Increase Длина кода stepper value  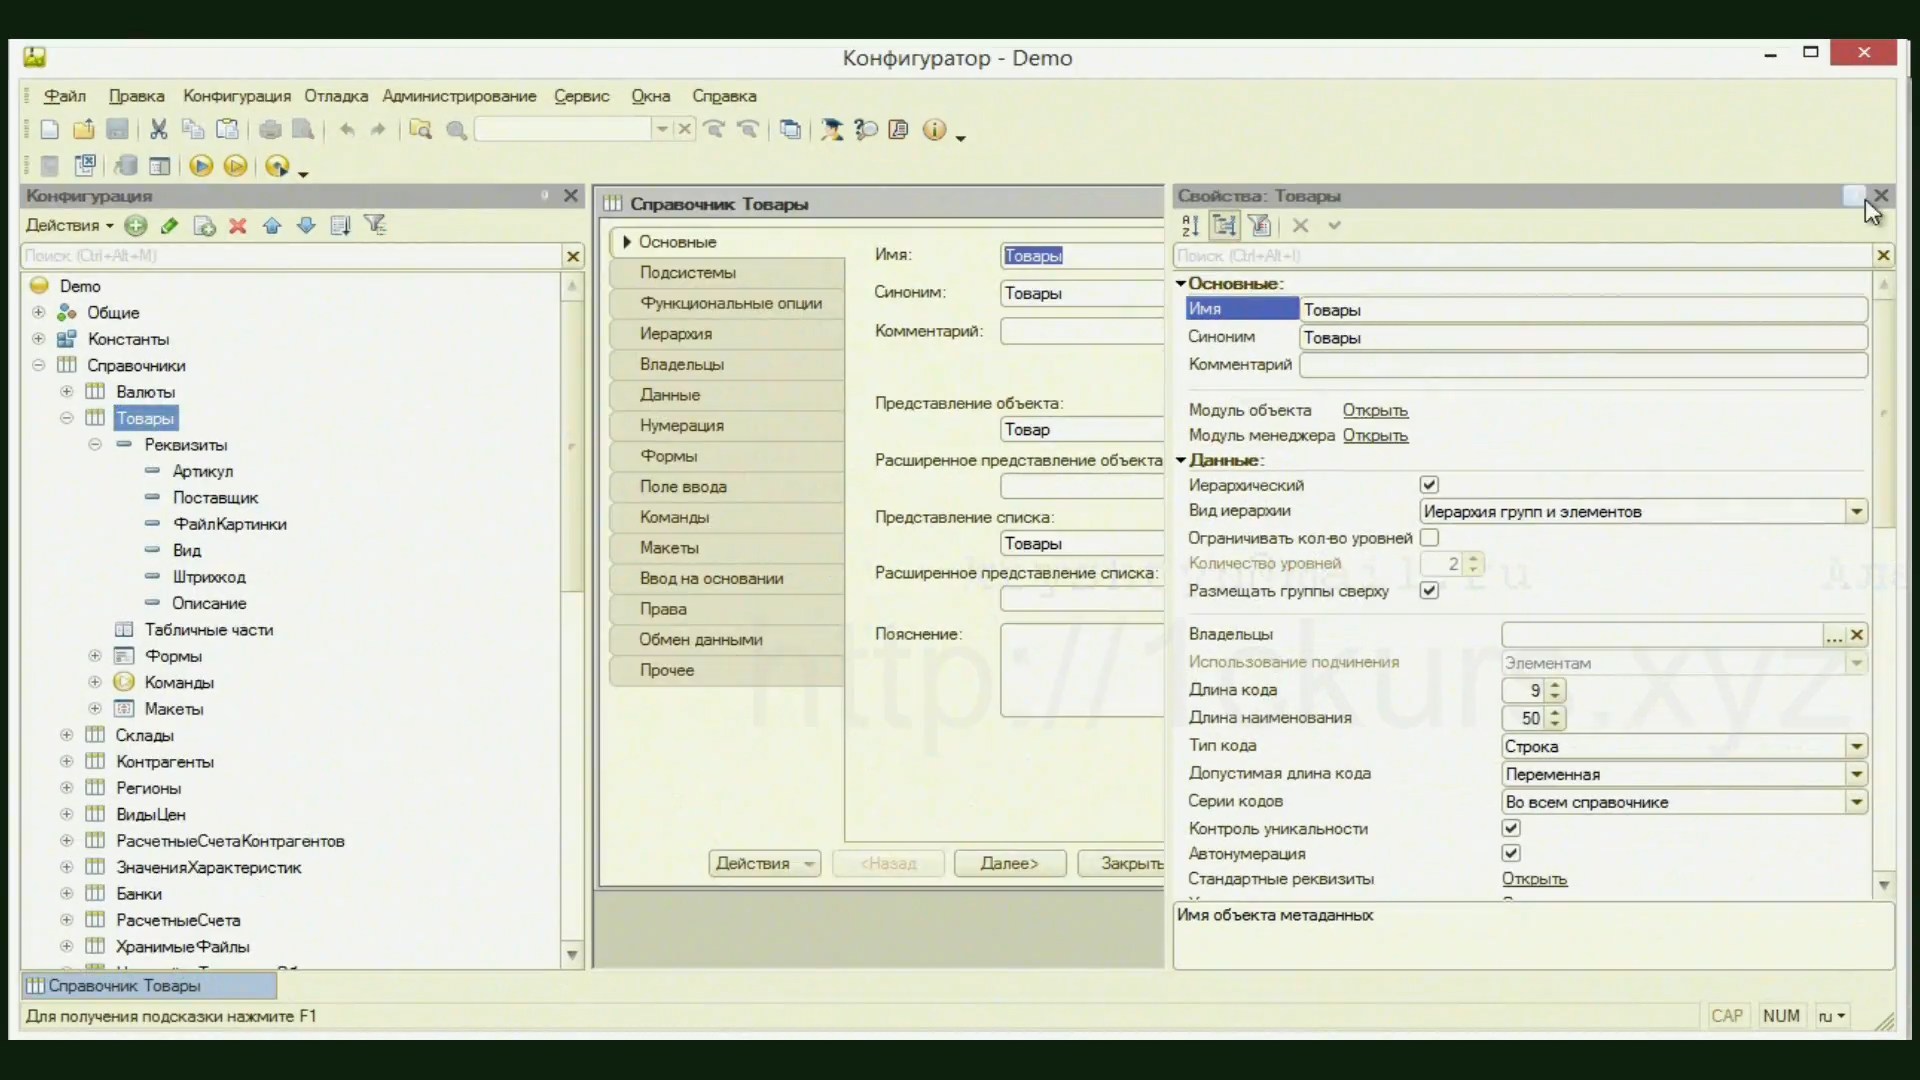pos(1555,685)
